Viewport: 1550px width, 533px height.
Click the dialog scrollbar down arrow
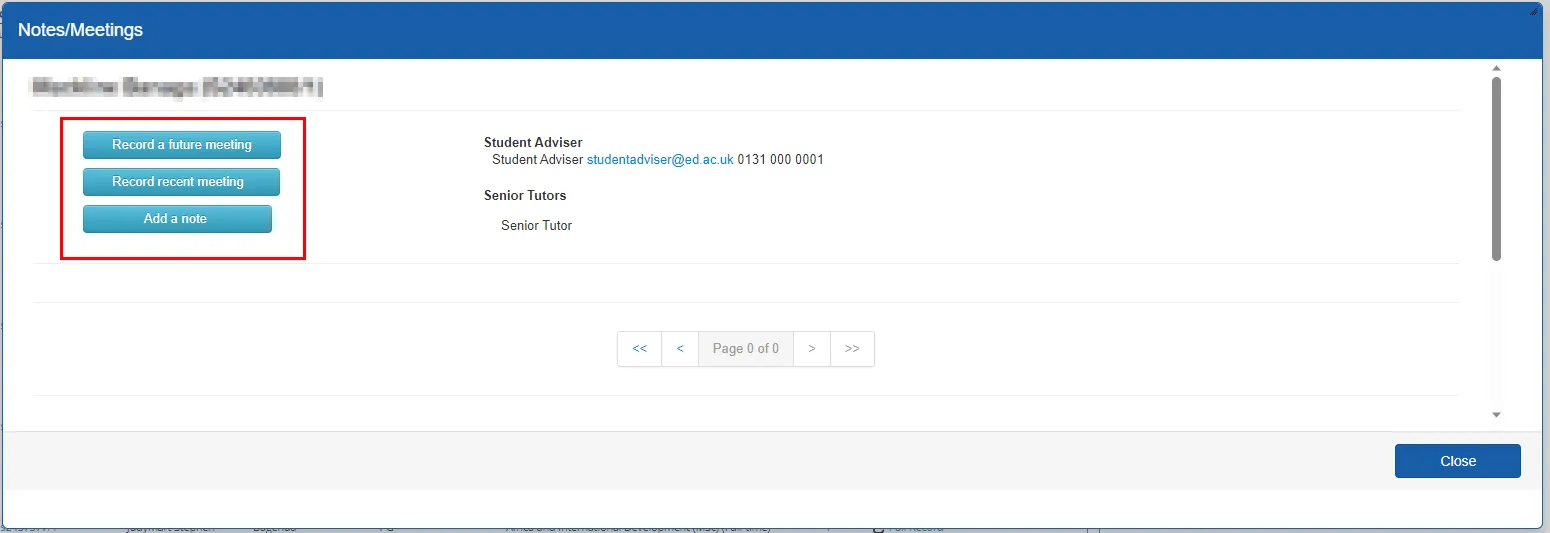pos(1496,414)
